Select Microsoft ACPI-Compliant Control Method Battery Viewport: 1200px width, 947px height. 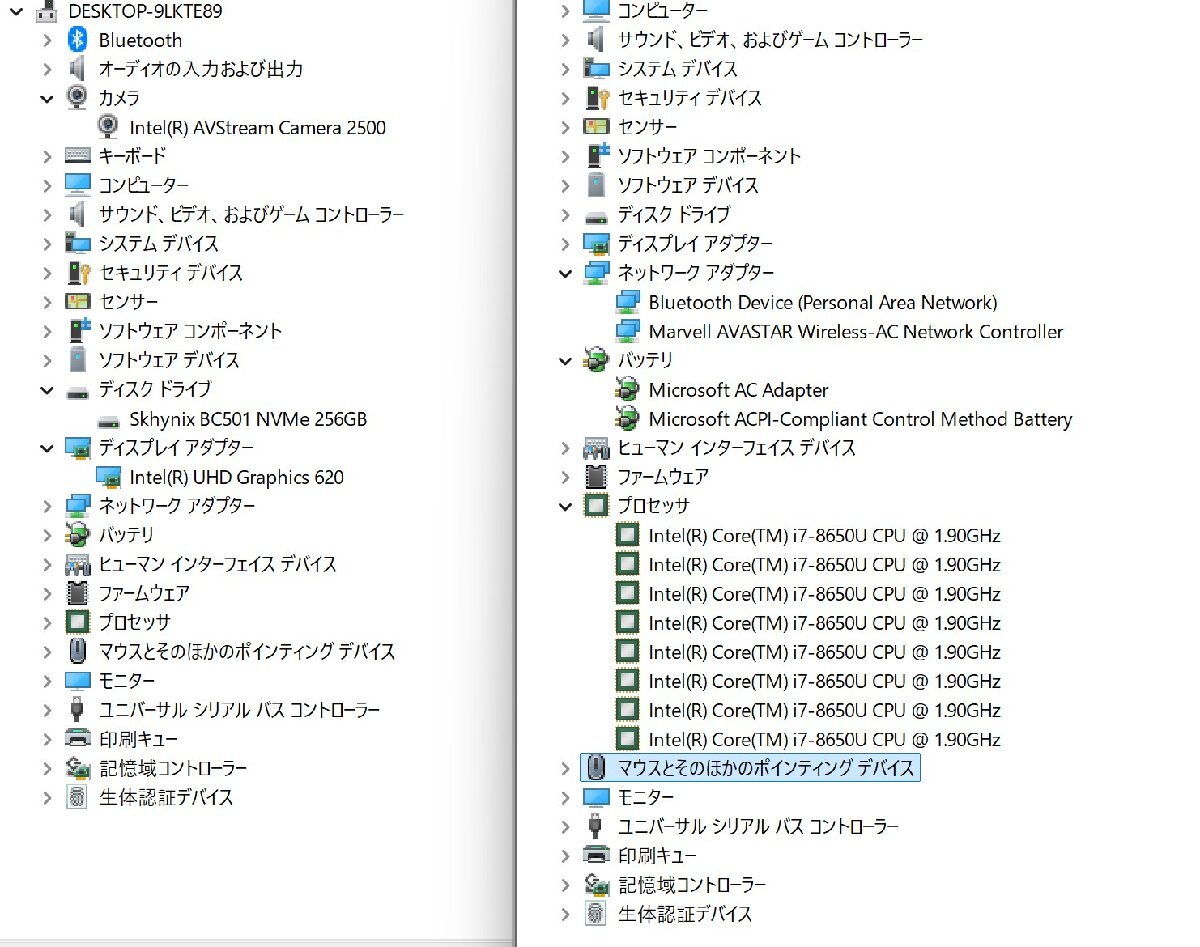[860, 419]
